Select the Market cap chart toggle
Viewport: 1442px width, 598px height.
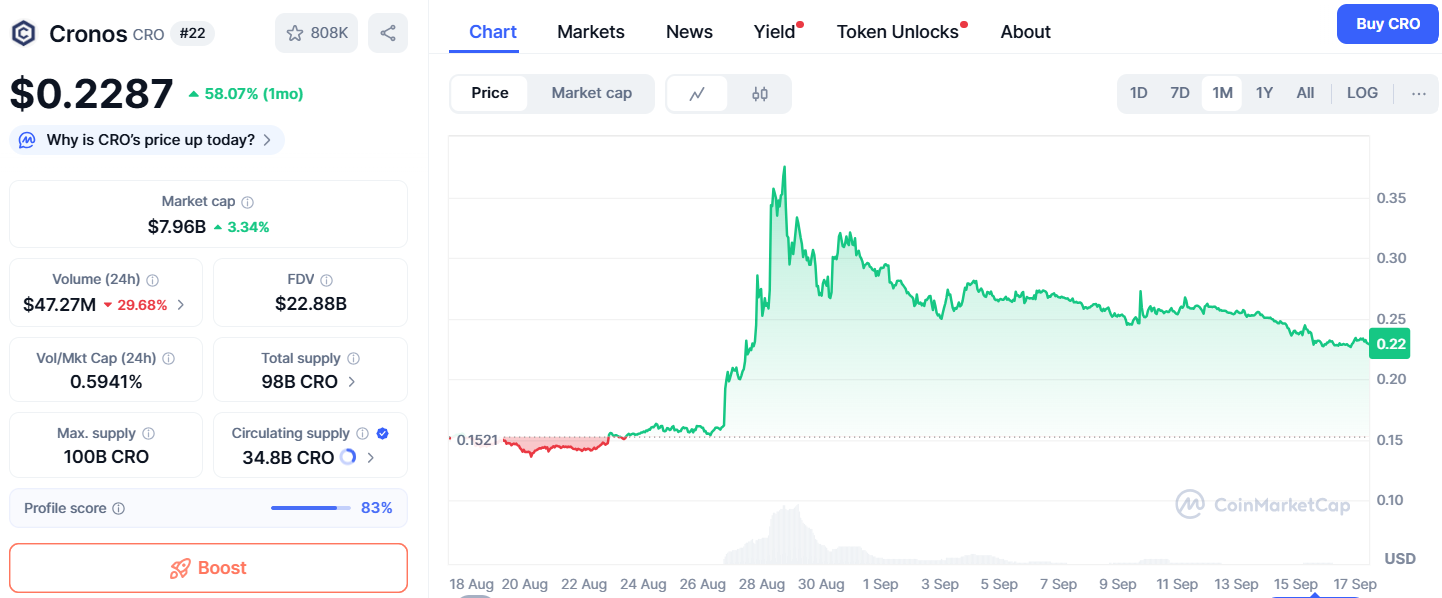[x=592, y=93]
